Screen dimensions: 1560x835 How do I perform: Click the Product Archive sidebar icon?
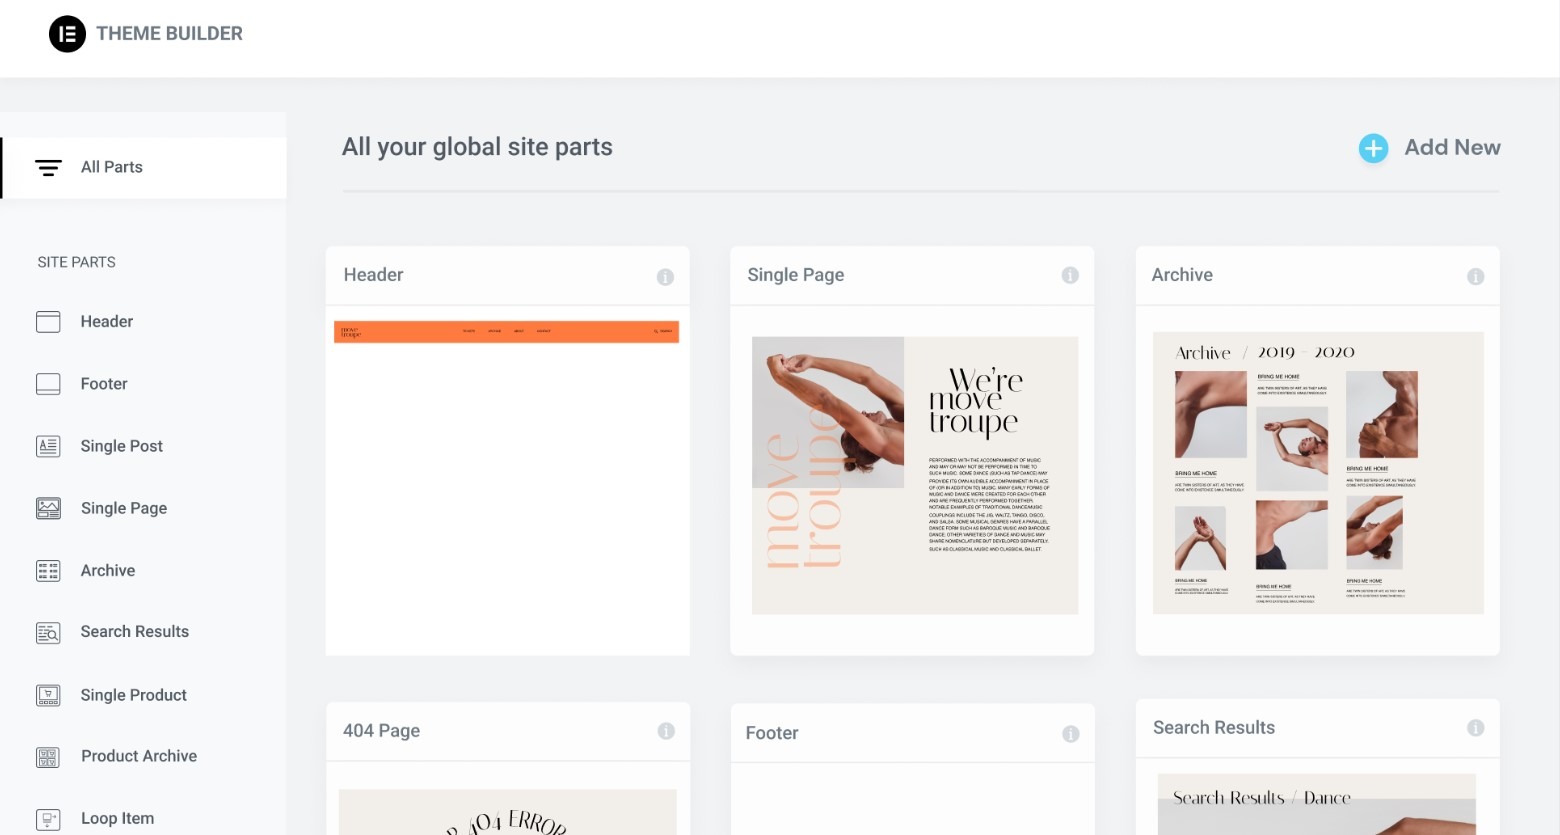coord(47,756)
